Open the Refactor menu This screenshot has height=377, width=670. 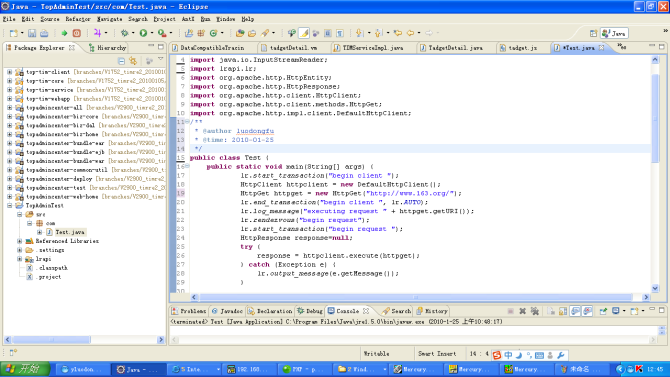click(78, 19)
